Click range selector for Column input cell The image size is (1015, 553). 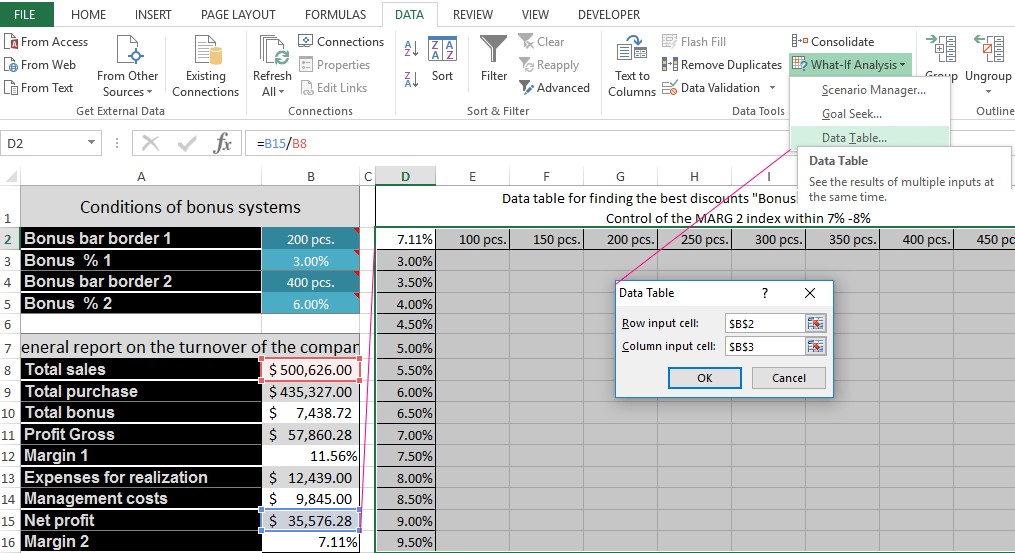click(816, 346)
